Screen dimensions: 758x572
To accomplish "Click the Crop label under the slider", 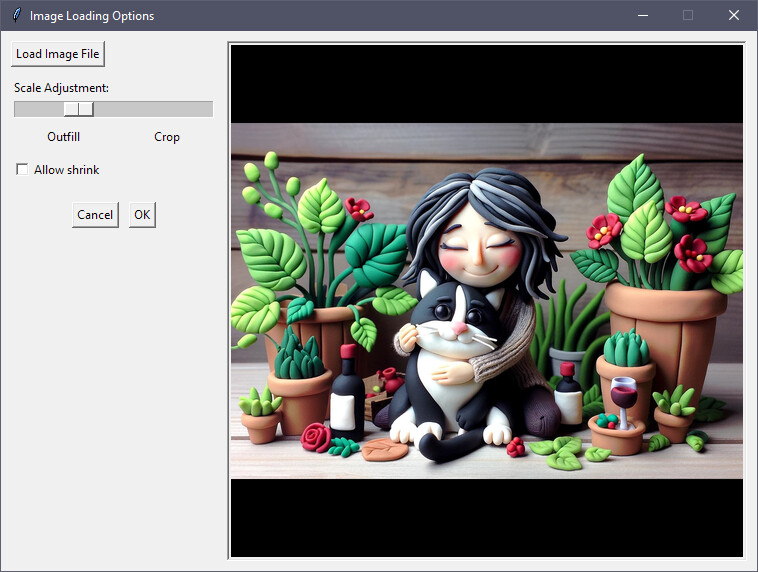I will pos(167,137).
